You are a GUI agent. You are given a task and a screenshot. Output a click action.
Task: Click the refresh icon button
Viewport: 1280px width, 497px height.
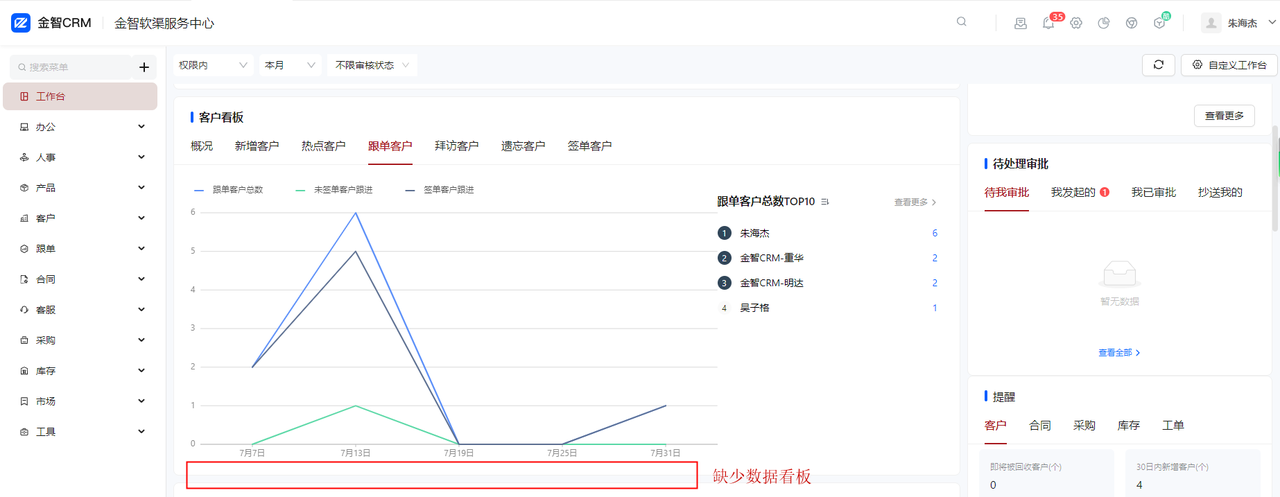[1158, 65]
